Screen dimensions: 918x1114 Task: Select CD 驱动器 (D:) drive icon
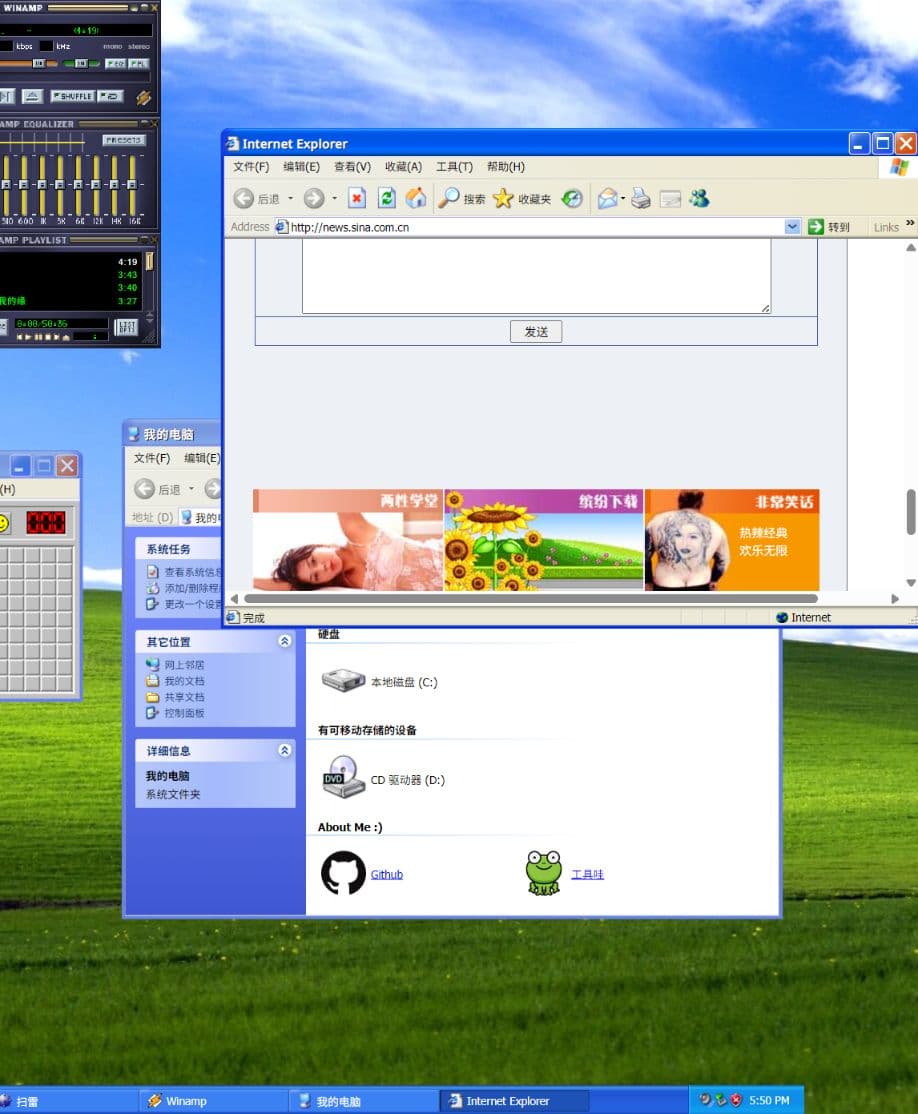click(x=344, y=777)
